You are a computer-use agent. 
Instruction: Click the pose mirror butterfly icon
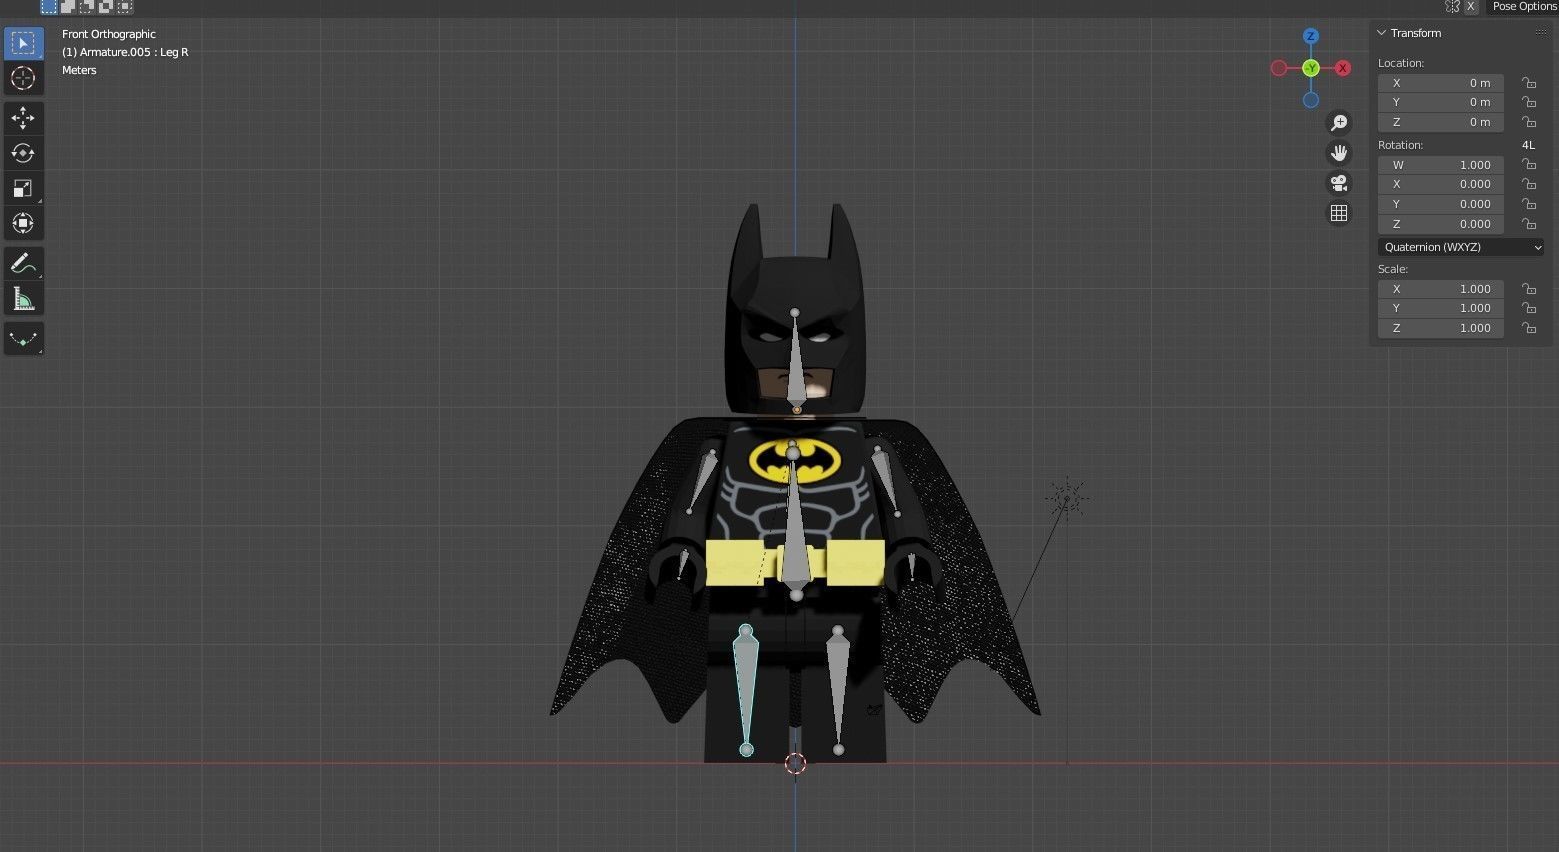[1453, 7]
